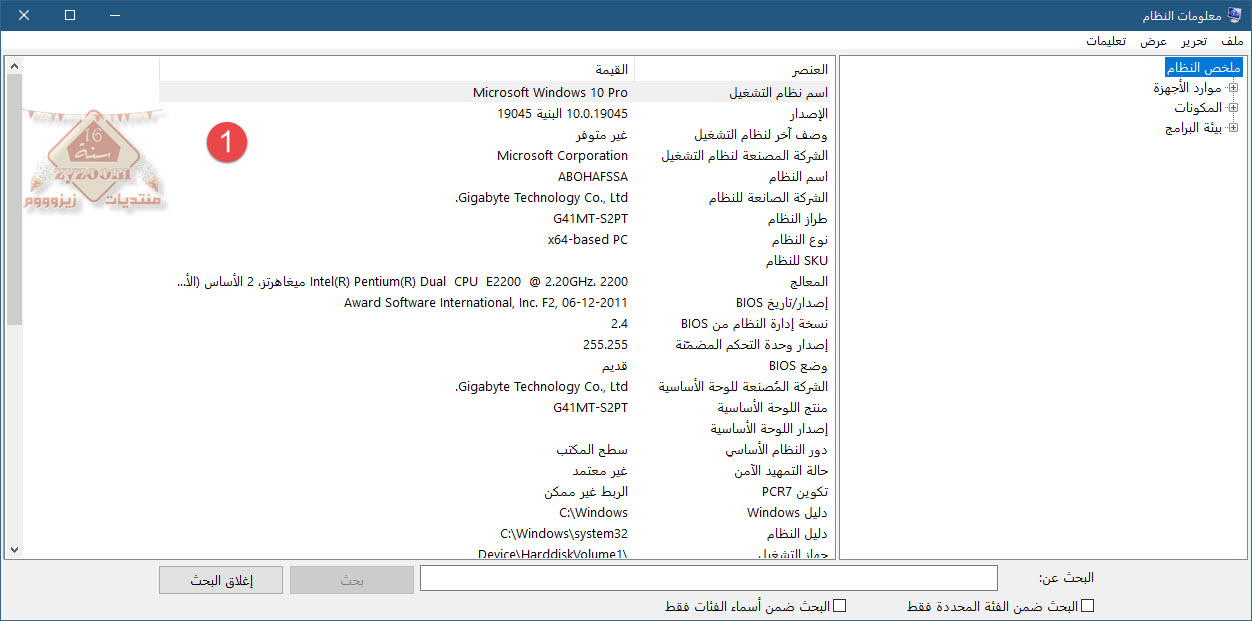Open the ملف (File) menu
Image resolution: width=1252 pixels, height=621 pixels.
click(x=1232, y=41)
